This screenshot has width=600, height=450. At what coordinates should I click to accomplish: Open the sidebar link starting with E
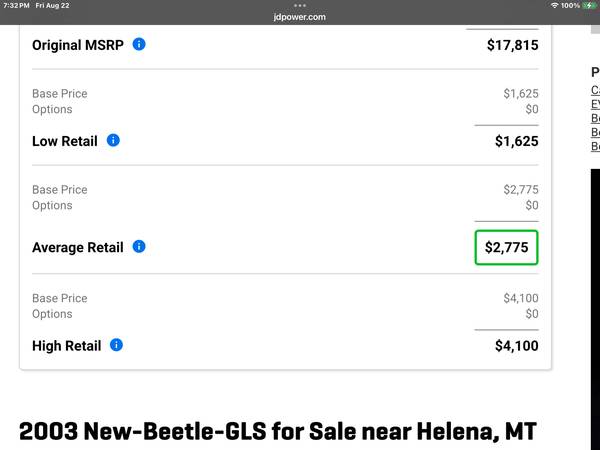pyautogui.click(x=595, y=104)
